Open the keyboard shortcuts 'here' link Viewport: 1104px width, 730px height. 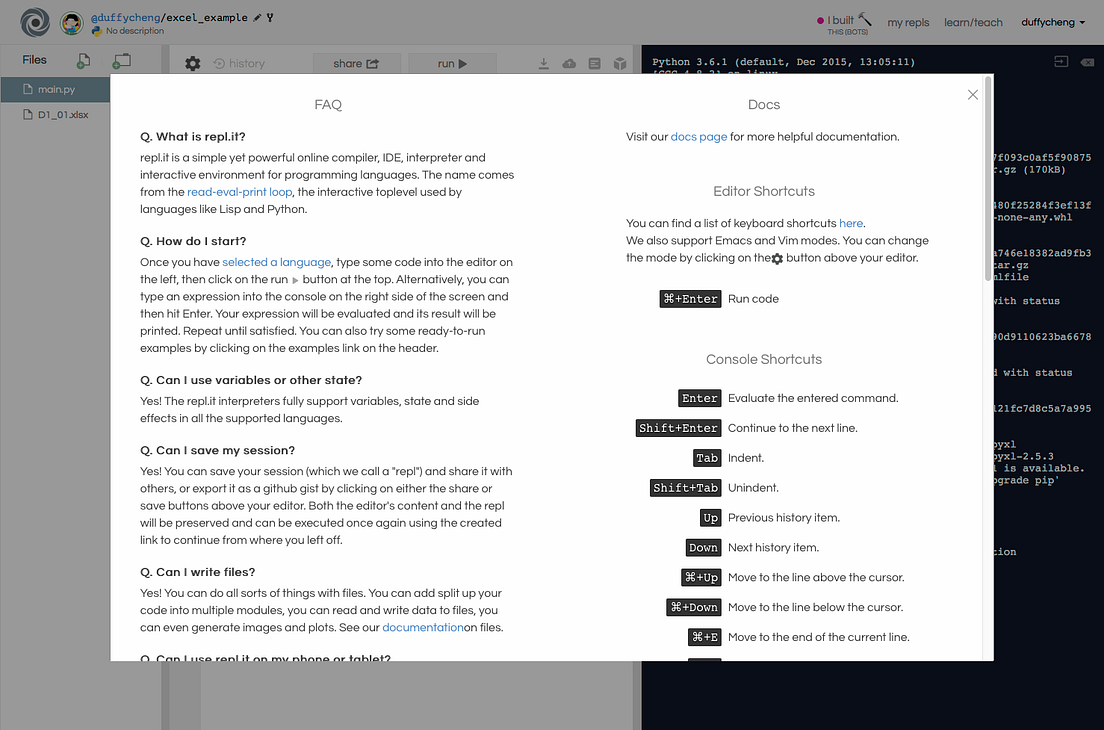[851, 222]
